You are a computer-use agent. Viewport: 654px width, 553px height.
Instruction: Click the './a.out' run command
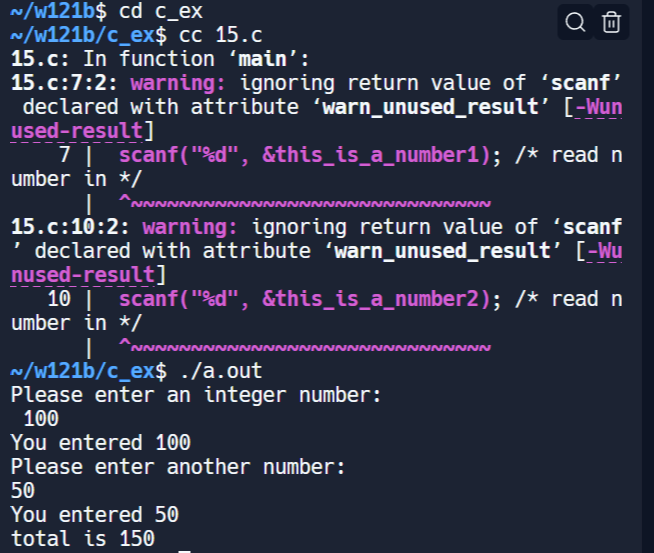point(221,371)
